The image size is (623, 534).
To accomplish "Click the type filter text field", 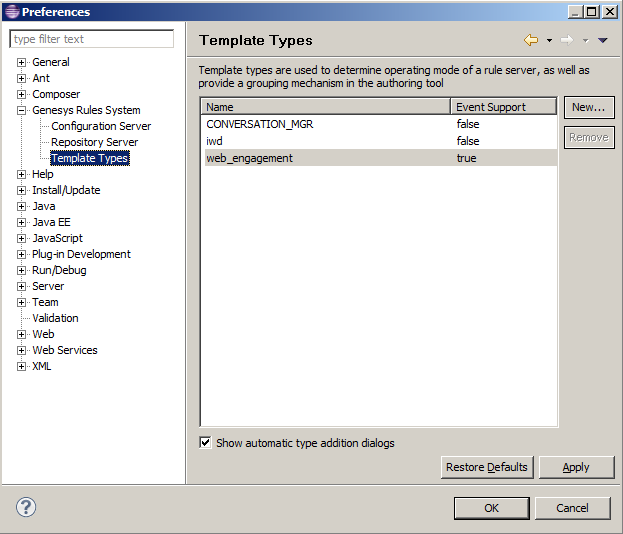I will (x=91, y=39).
